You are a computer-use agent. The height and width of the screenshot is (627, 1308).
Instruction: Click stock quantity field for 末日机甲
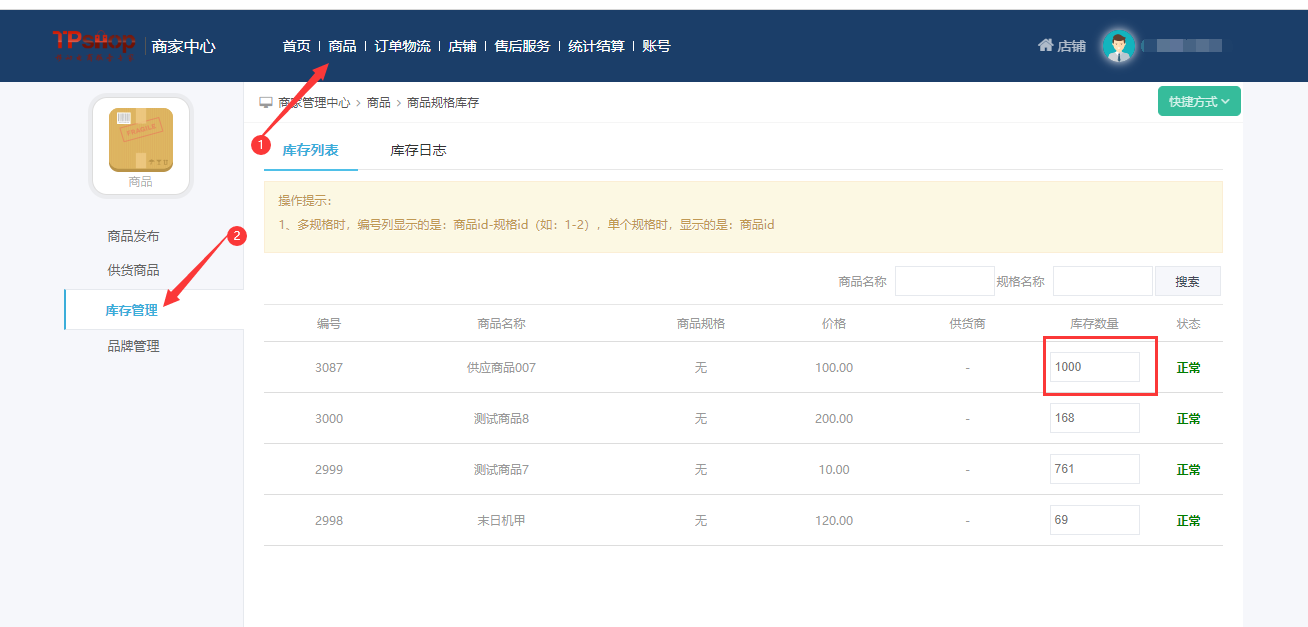click(x=1094, y=520)
